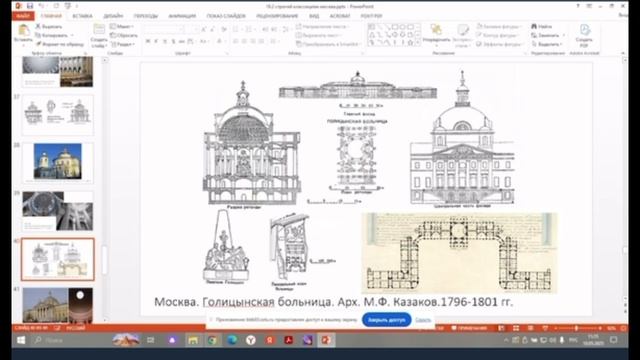Click Преобразовать в SmartArt
This screenshot has width=640, height=360.
click(328, 44)
